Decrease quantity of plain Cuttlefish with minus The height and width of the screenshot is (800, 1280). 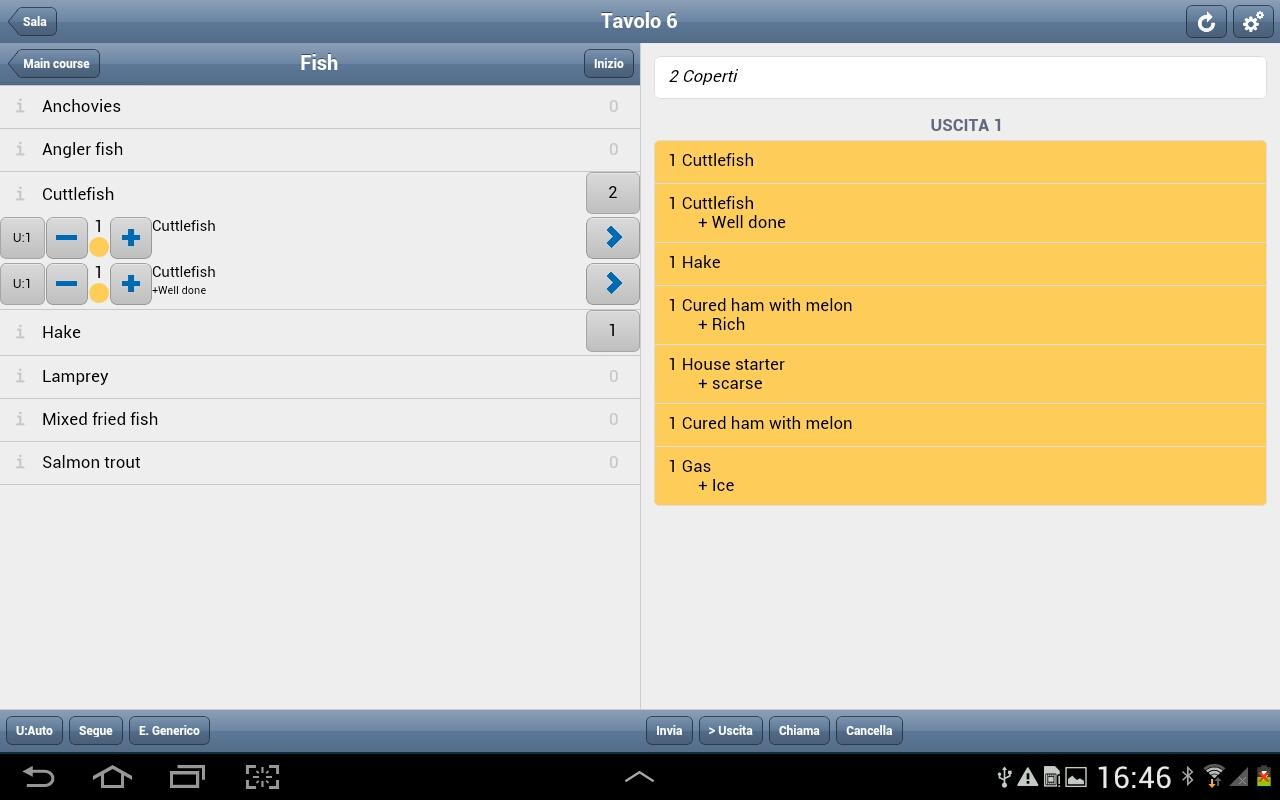coord(66,238)
